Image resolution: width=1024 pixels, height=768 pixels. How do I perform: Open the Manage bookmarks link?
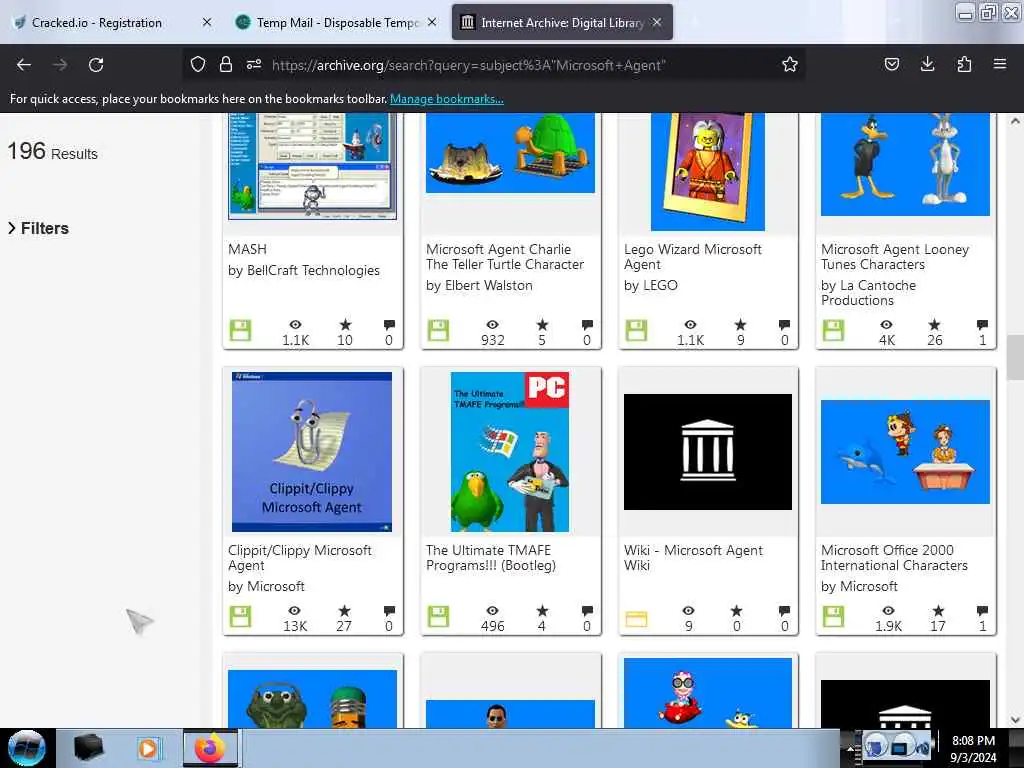click(x=447, y=99)
